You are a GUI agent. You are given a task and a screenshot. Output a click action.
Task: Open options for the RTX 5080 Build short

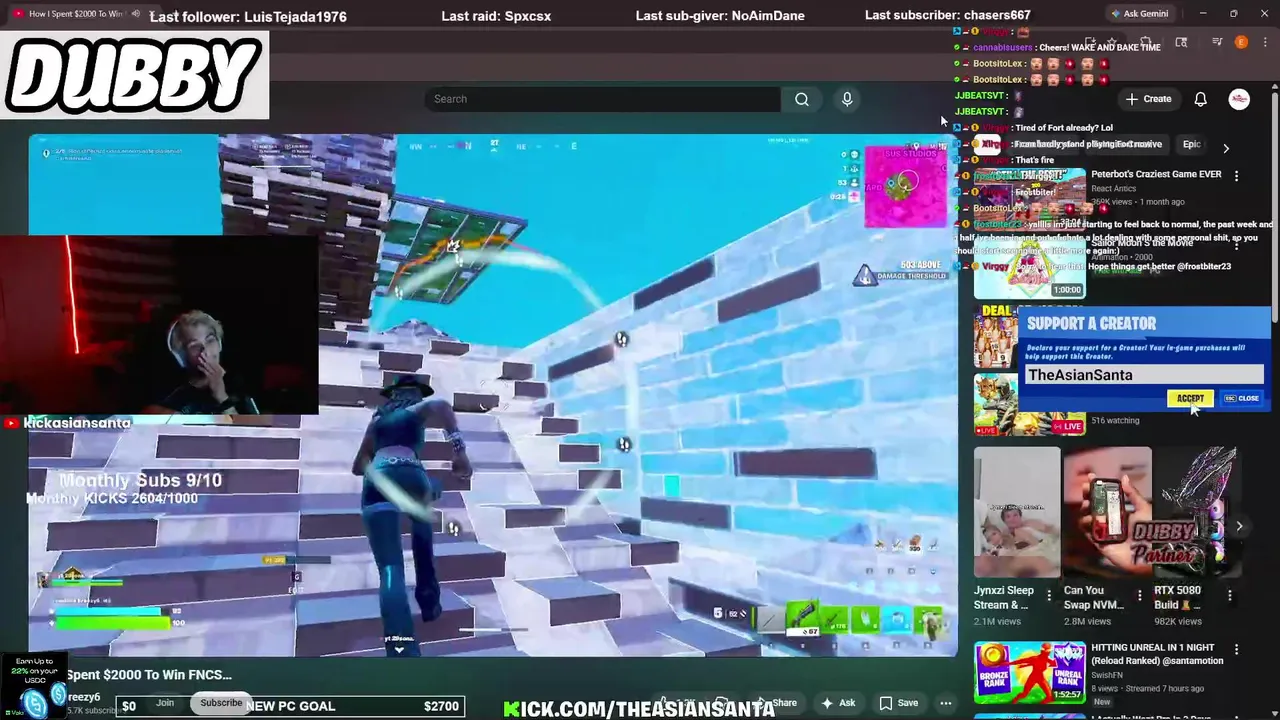[1229, 596]
